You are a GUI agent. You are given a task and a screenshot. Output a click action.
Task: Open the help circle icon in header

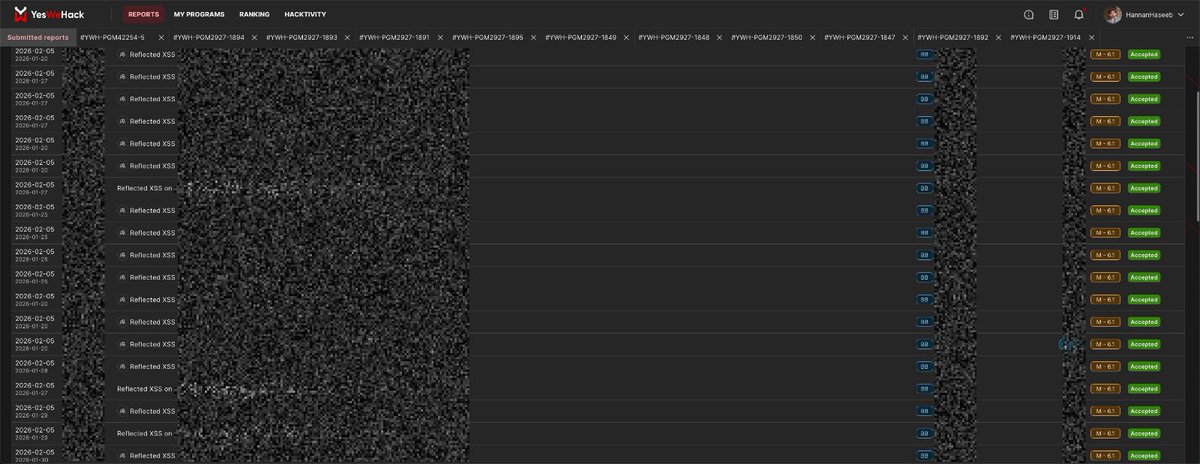click(1029, 15)
